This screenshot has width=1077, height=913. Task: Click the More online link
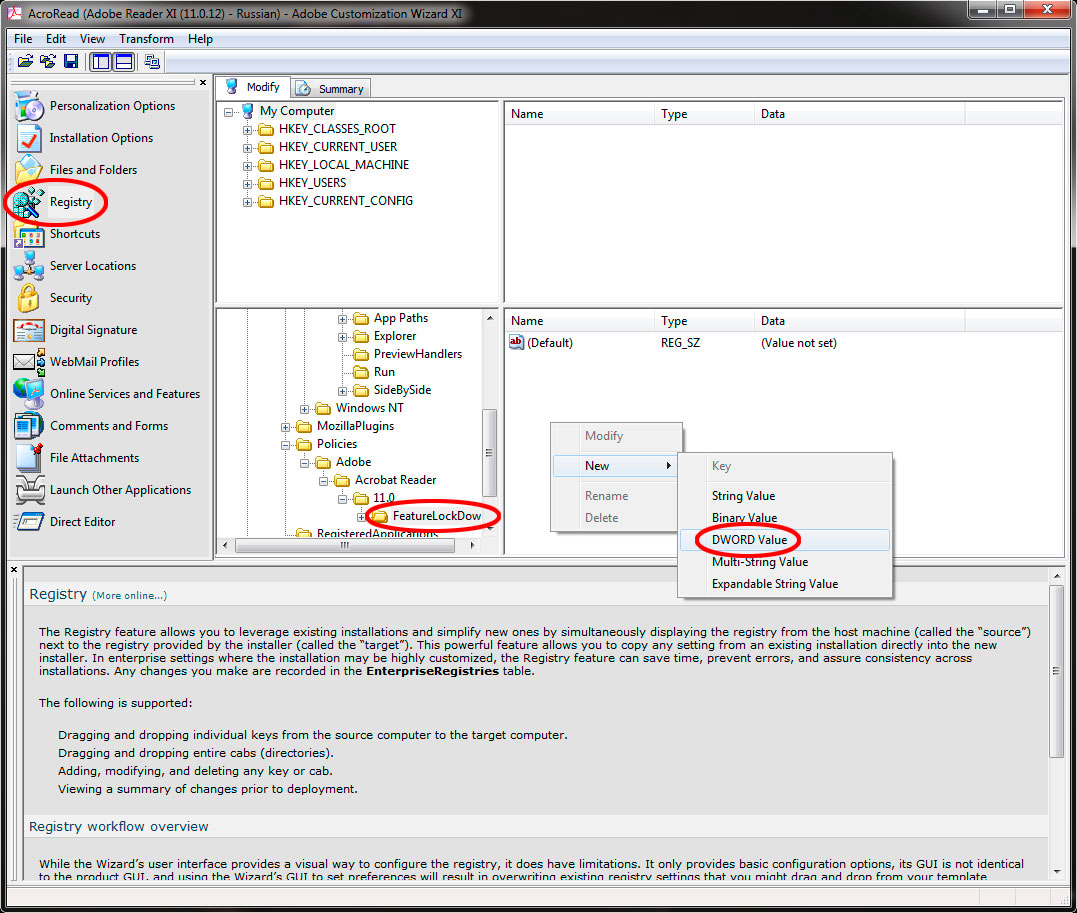point(129,596)
